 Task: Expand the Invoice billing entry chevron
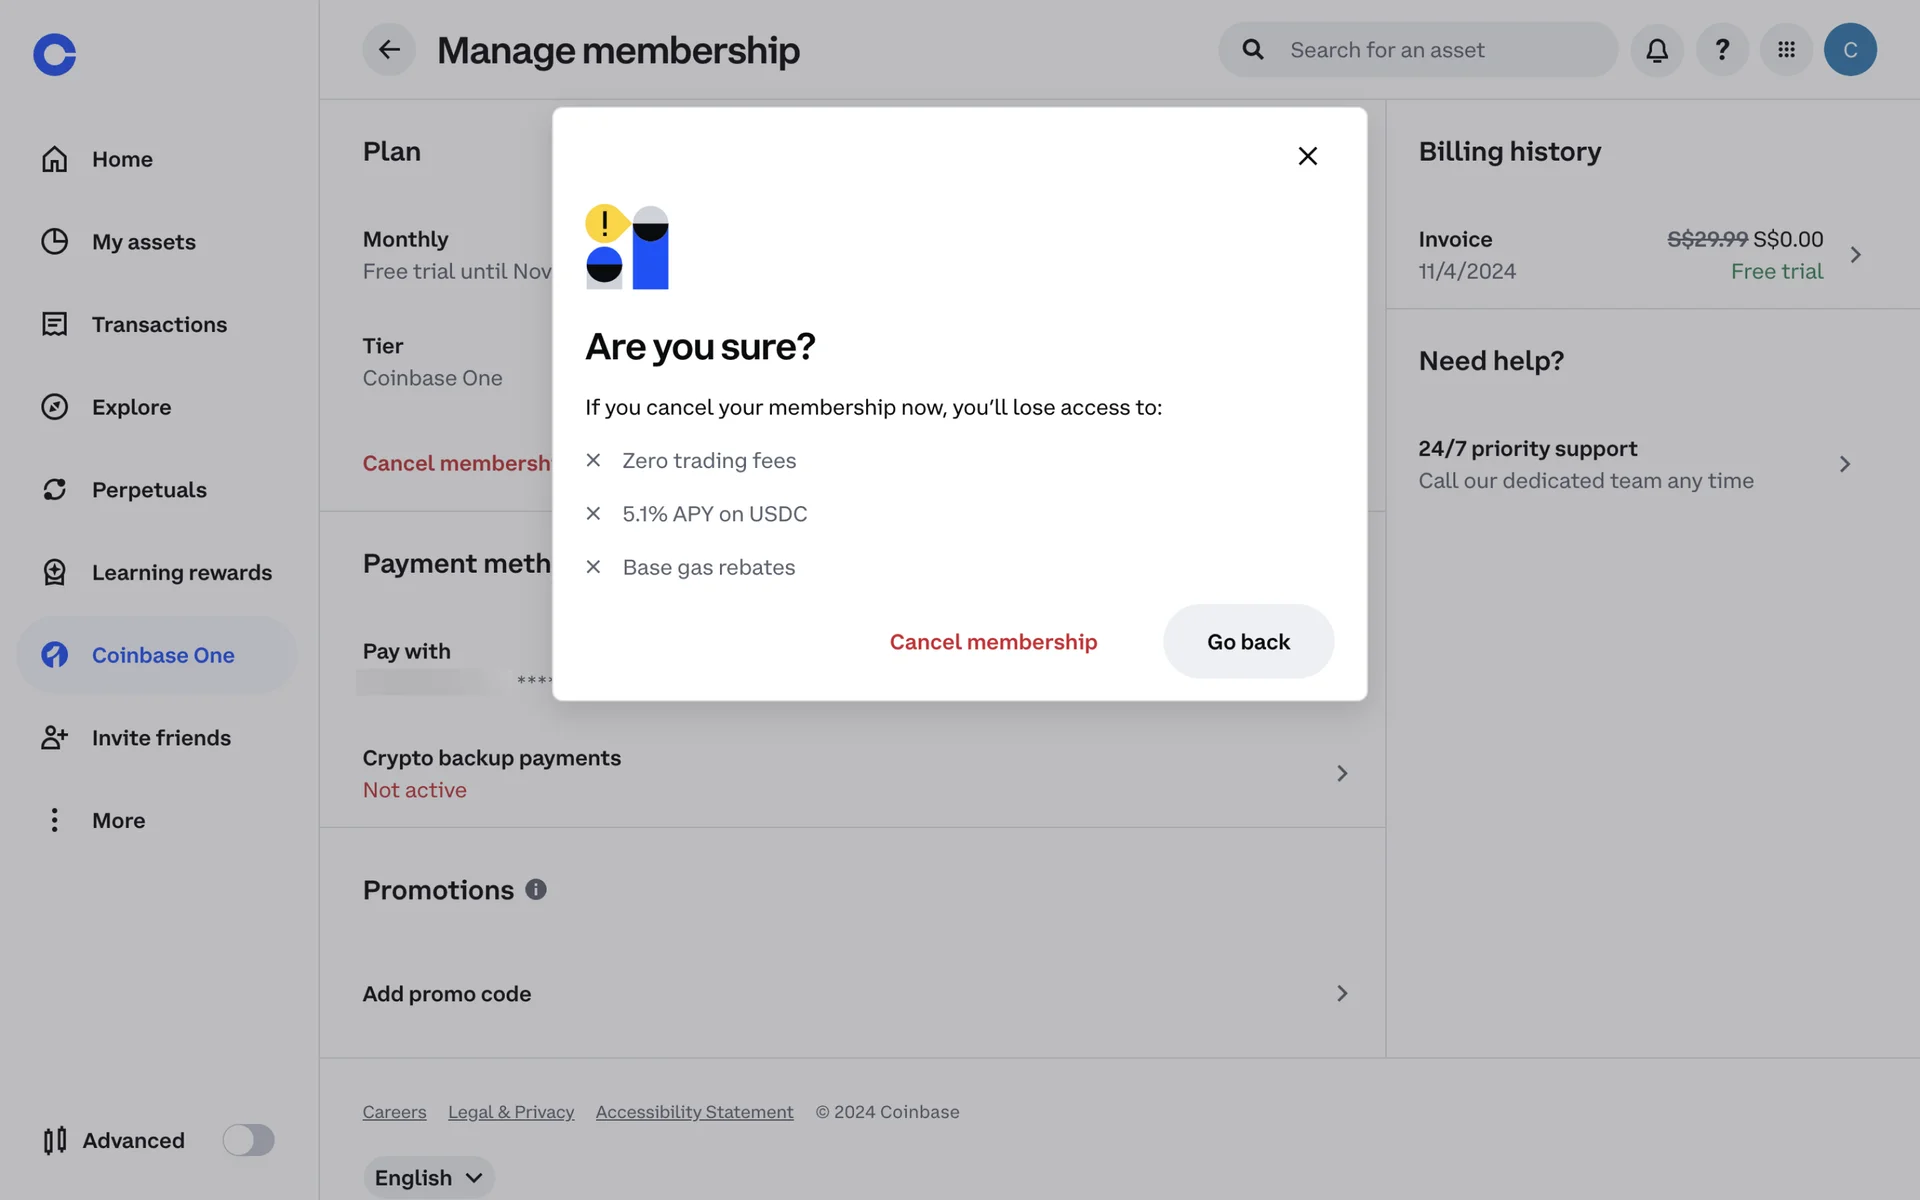1855,255
